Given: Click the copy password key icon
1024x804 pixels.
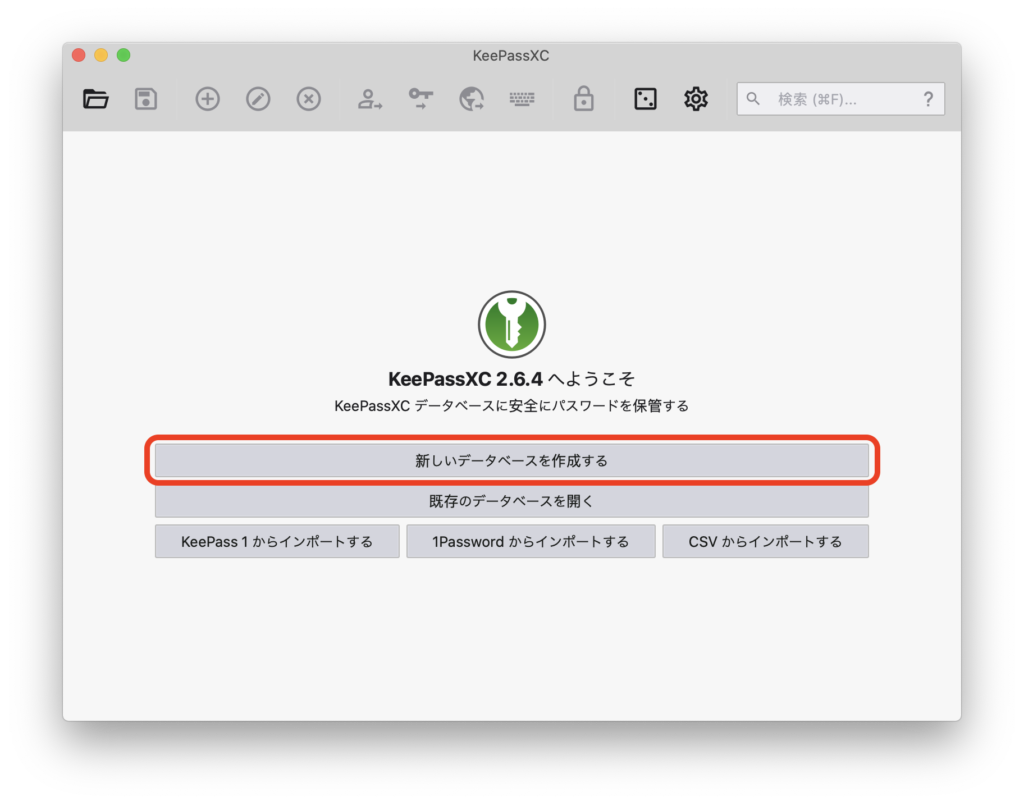Looking at the screenshot, I should pos(421,99).
